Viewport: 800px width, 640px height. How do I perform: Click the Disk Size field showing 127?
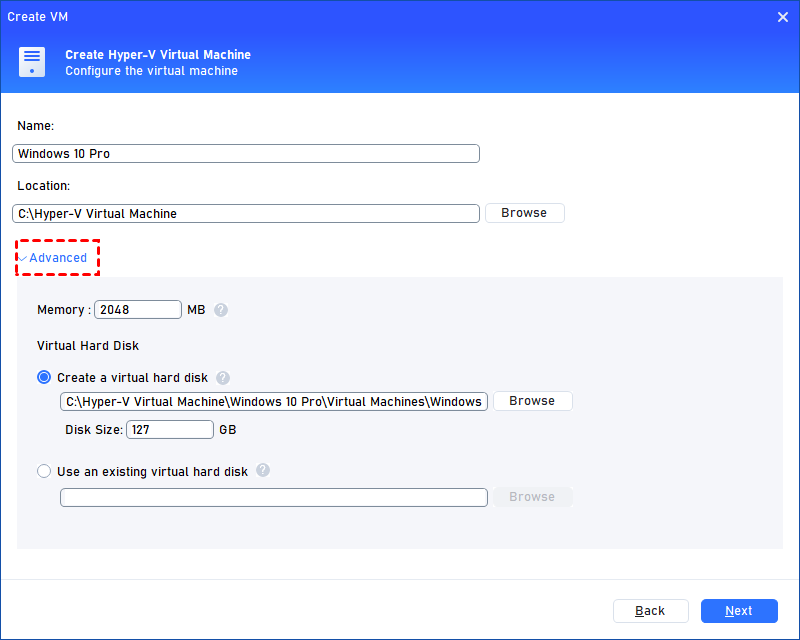pyautogui.click(x=170, y=429)
